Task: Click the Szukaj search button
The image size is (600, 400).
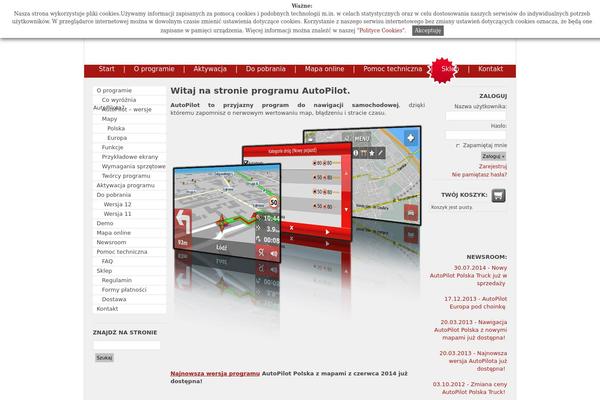Action: [x=104, y=358]
